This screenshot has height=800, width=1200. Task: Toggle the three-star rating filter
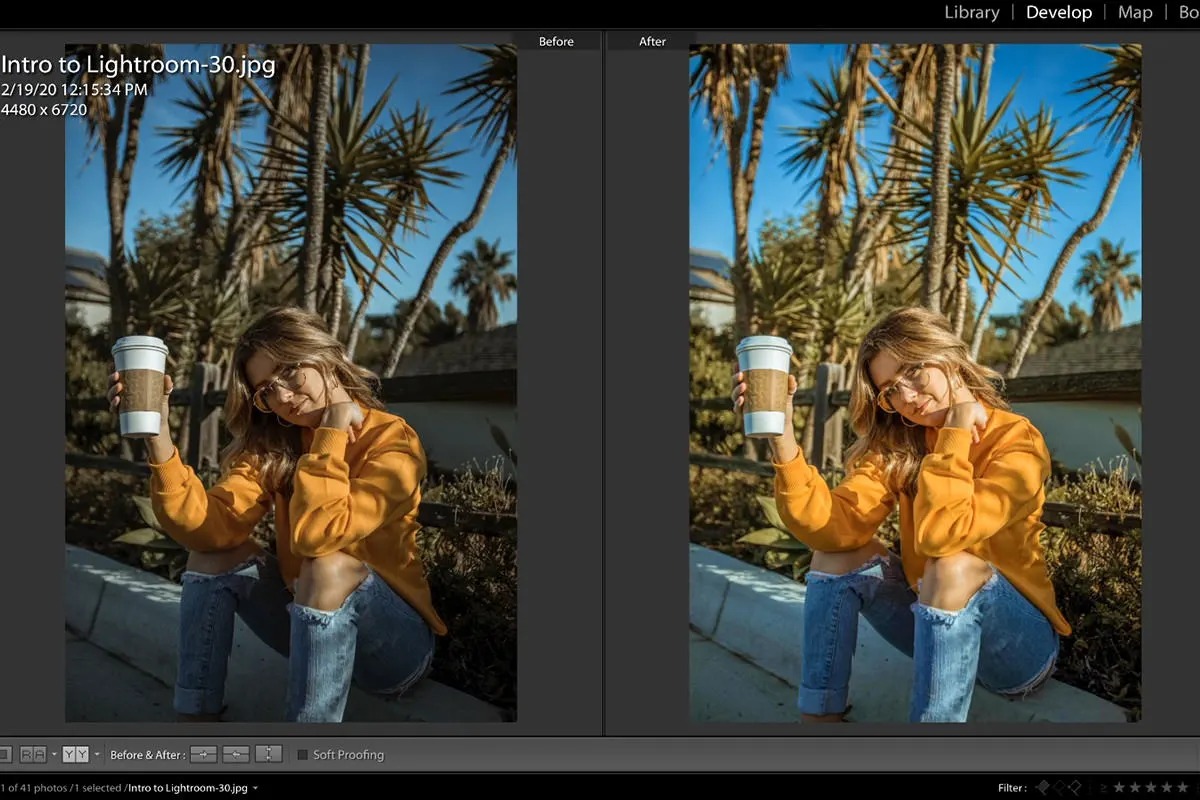[x=1150, y=787]
